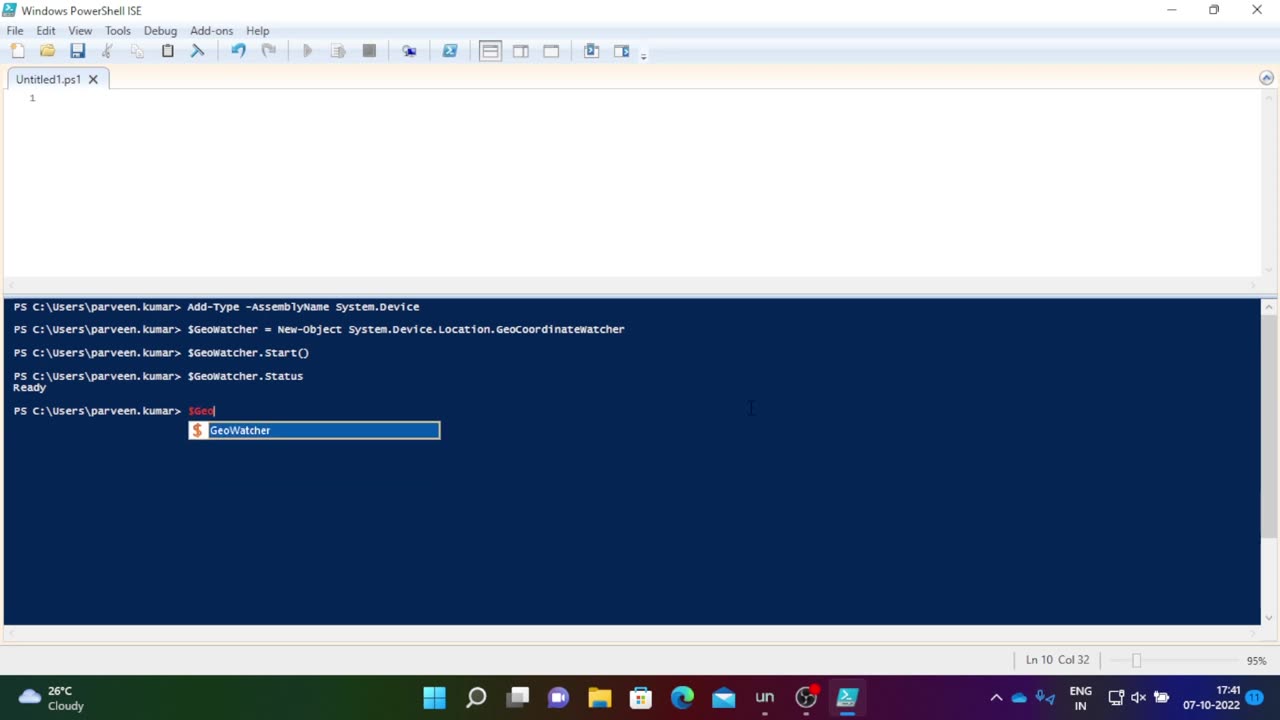Click the Run Selection icon
Screen dimensions: 1280x720
pyautogui.click(x=338, y=51)
